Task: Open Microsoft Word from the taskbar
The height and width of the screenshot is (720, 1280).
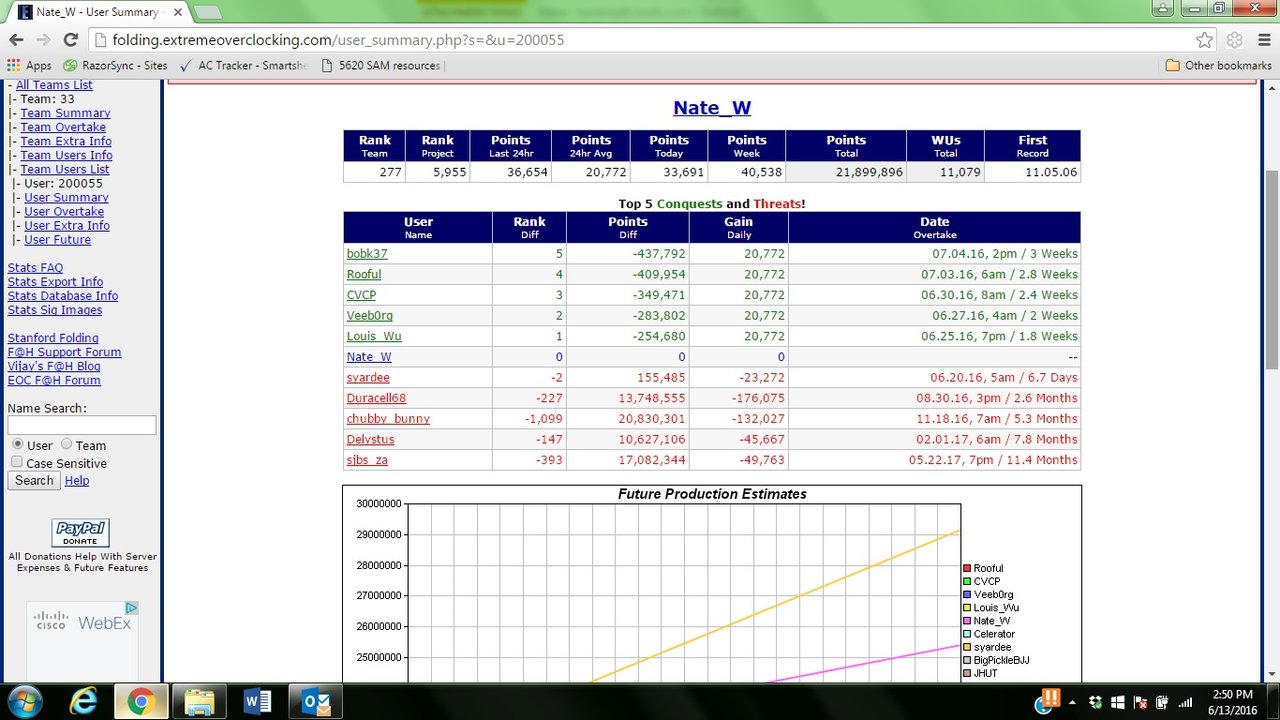Action: (x=258, y=702)
